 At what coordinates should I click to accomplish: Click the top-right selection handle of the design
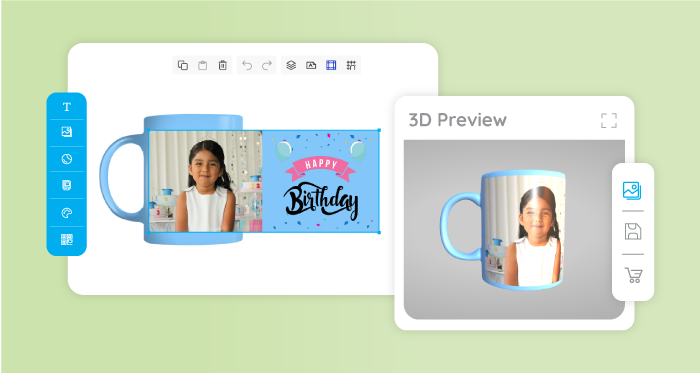(379, 130)
